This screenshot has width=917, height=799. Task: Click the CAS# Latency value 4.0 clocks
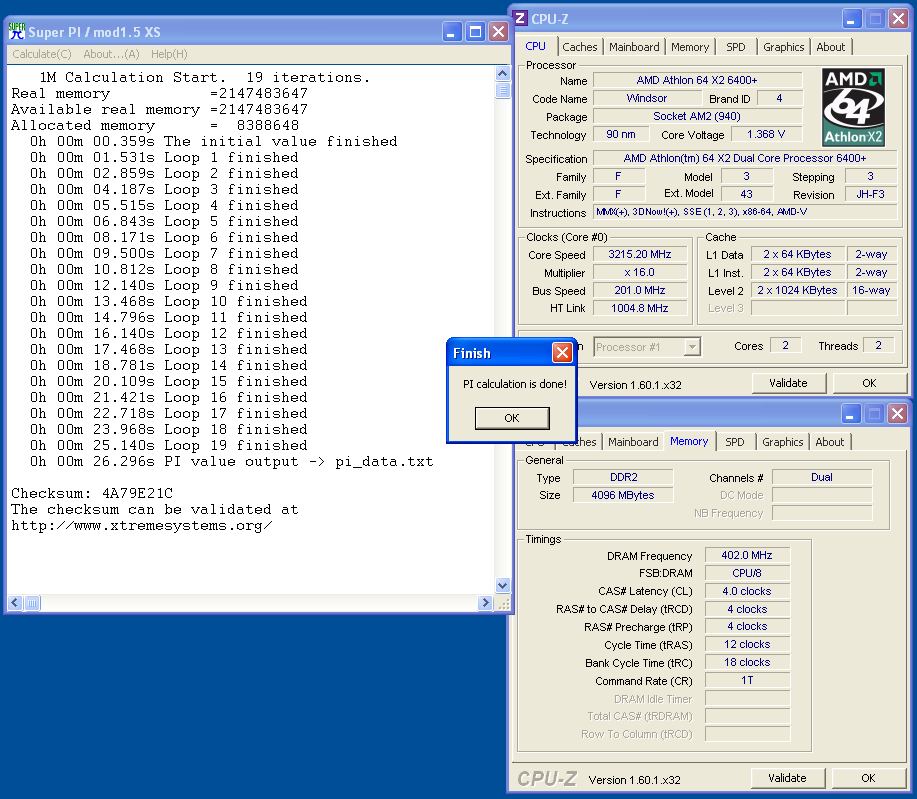[x=747, y=591]
